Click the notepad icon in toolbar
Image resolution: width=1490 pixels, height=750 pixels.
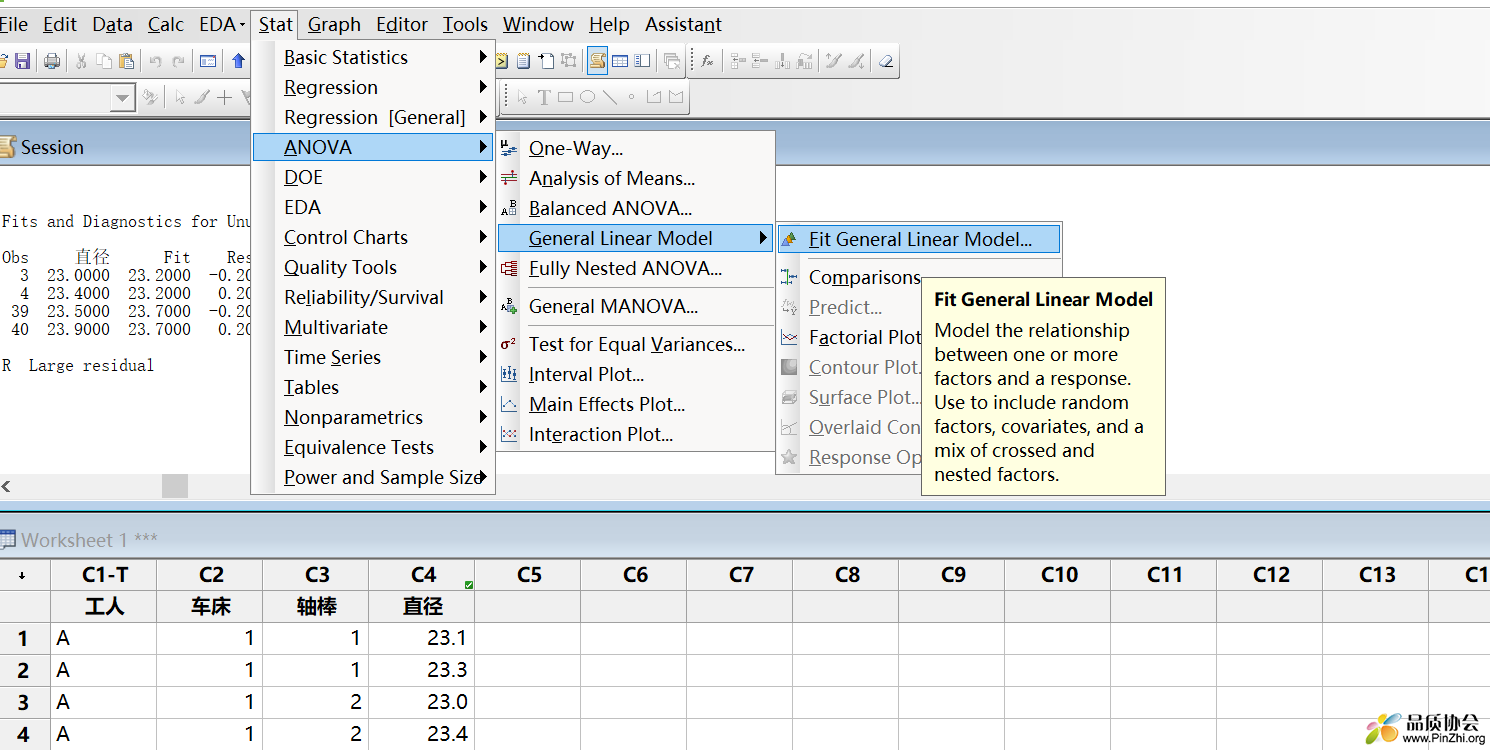point(523,61)
